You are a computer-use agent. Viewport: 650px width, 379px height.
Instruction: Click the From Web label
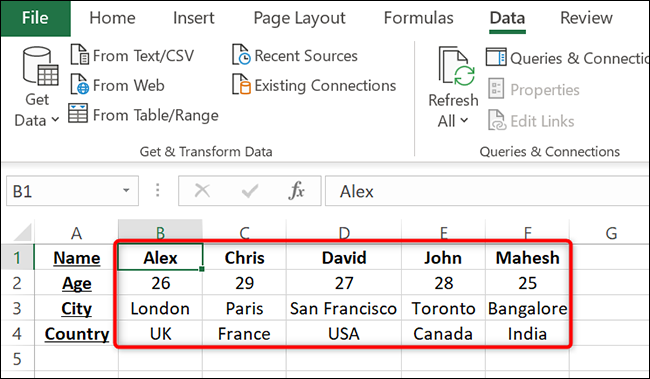click(129, 85)
